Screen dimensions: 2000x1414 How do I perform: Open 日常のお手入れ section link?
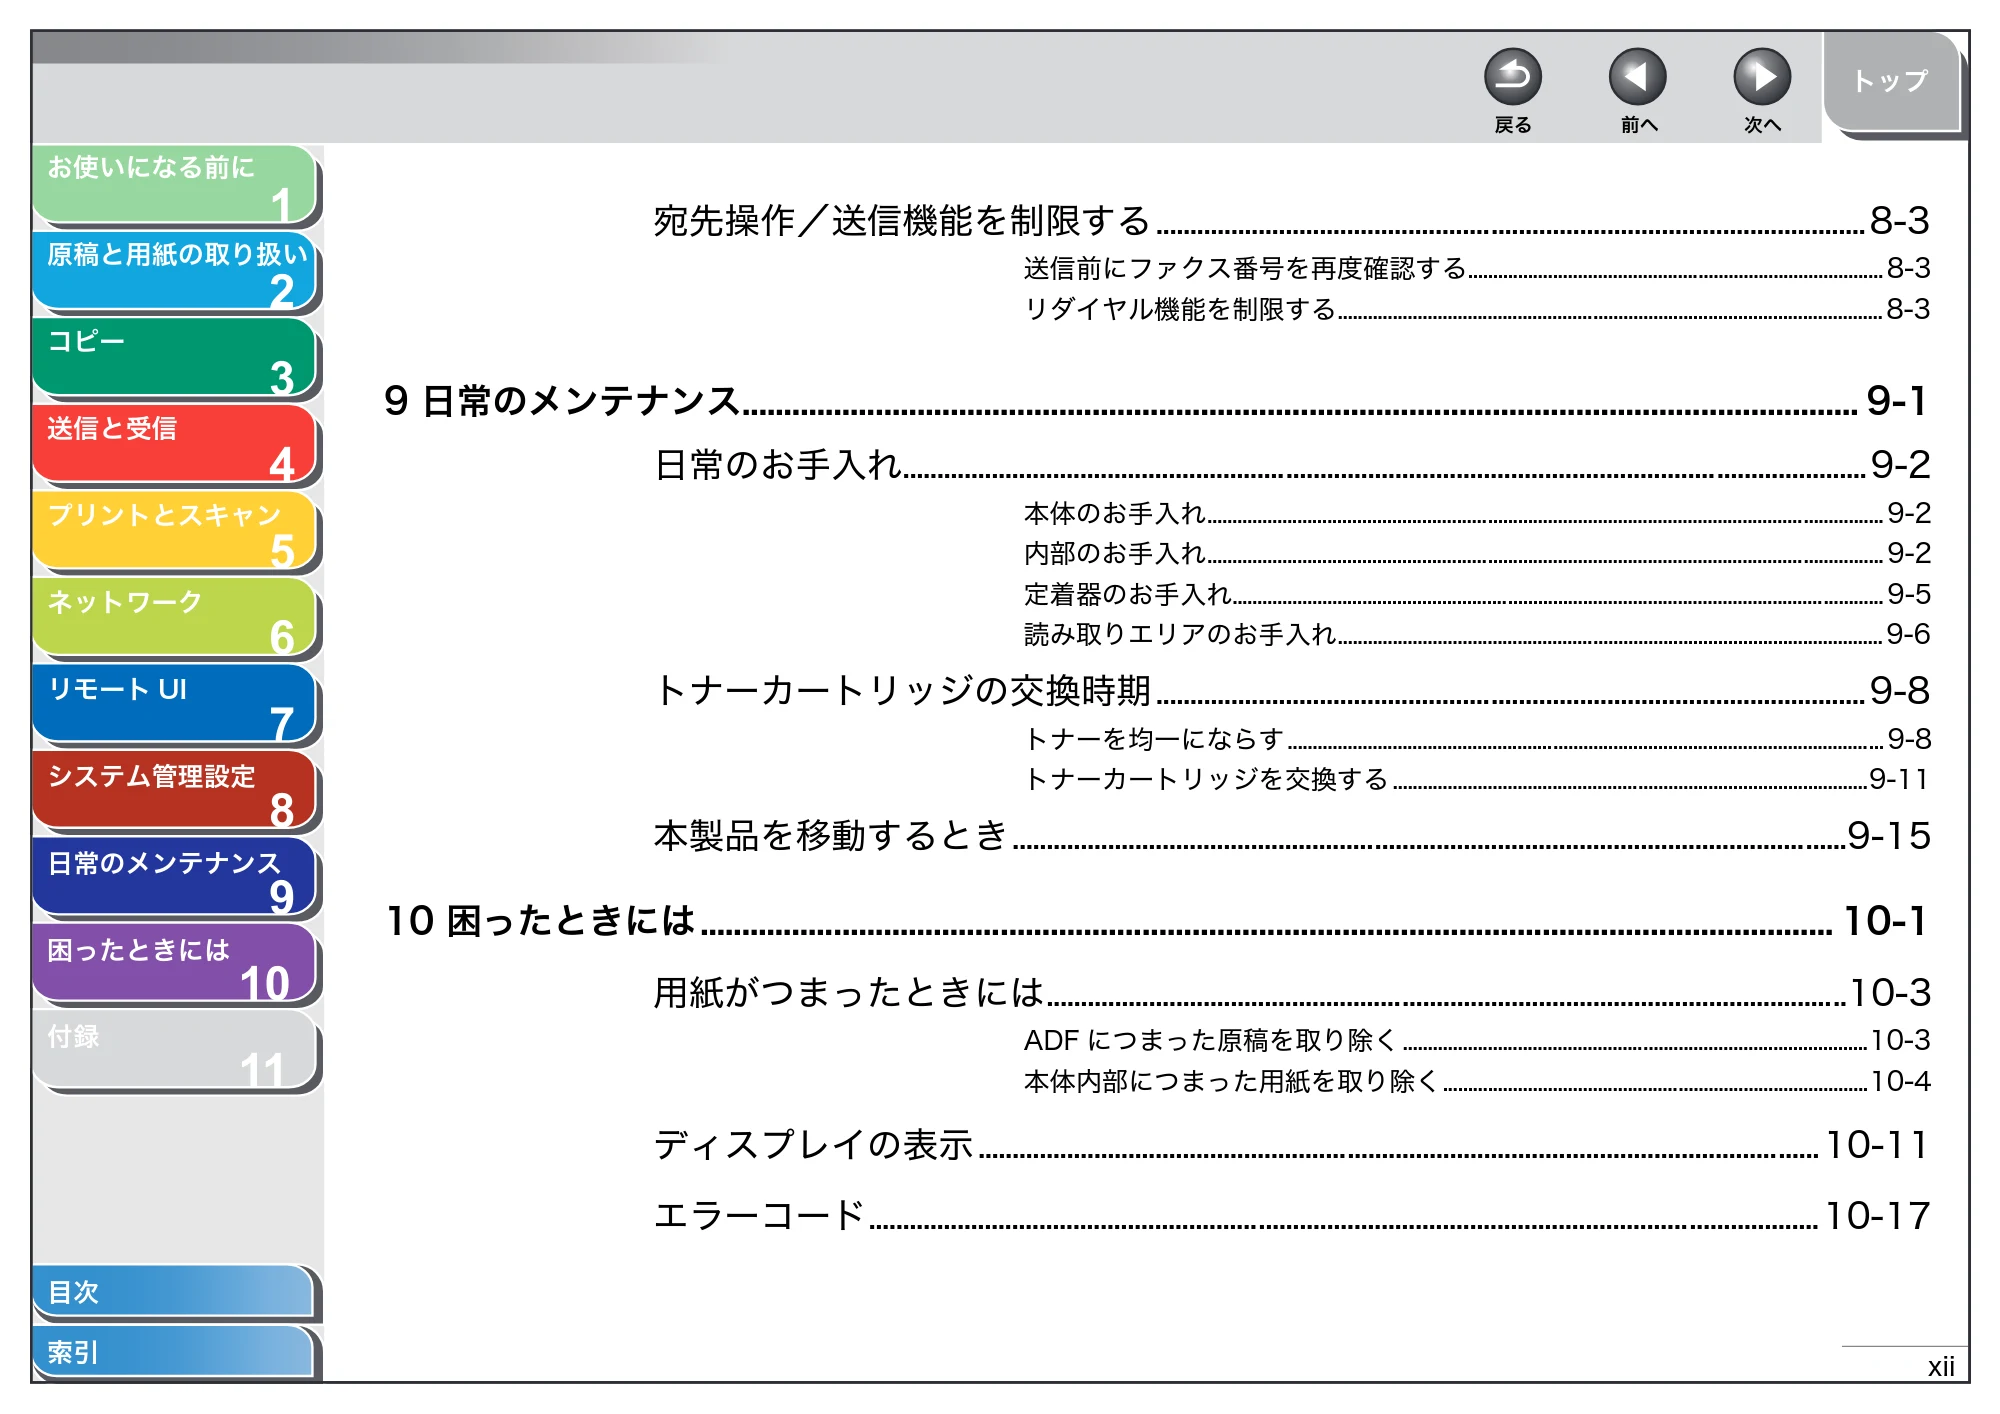1291,464
